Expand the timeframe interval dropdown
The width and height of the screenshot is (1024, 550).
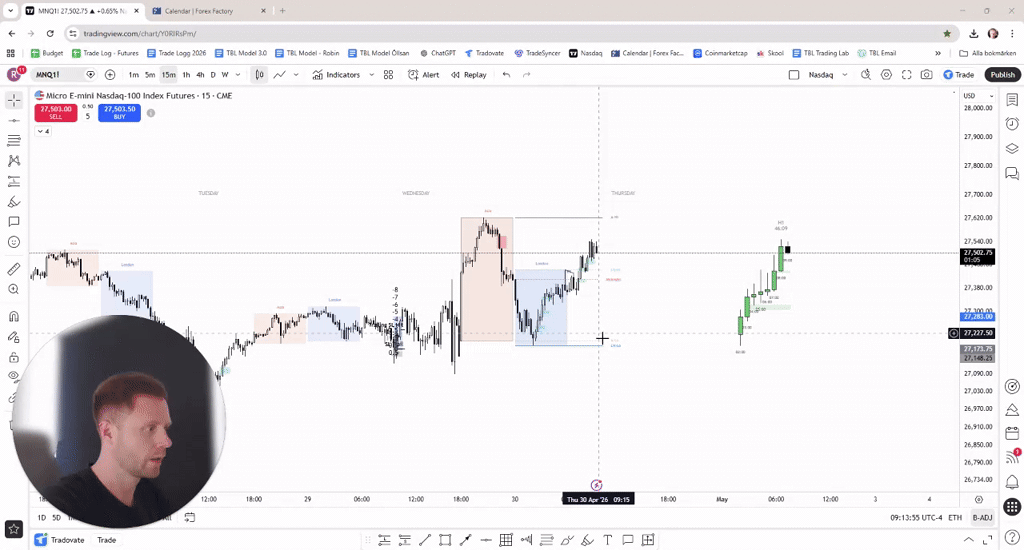(x=238, y=74)
